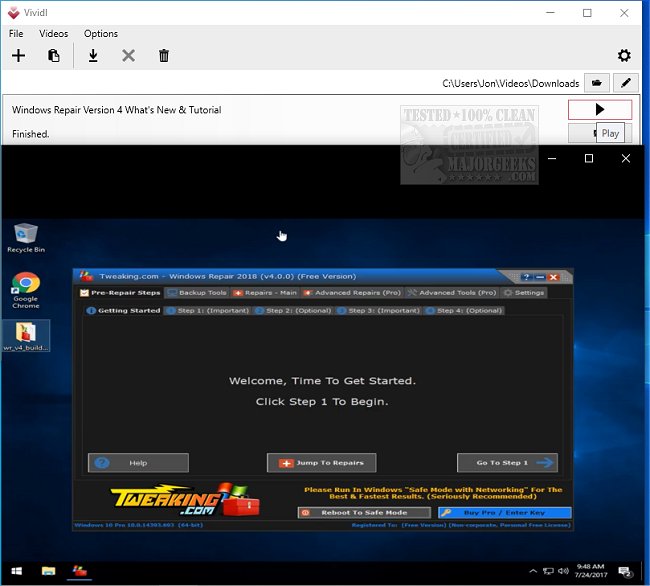This screenshot has height=586, width=650.
Task: Switch to the Backup Tools tab
Action: click(x=197, y=293)
